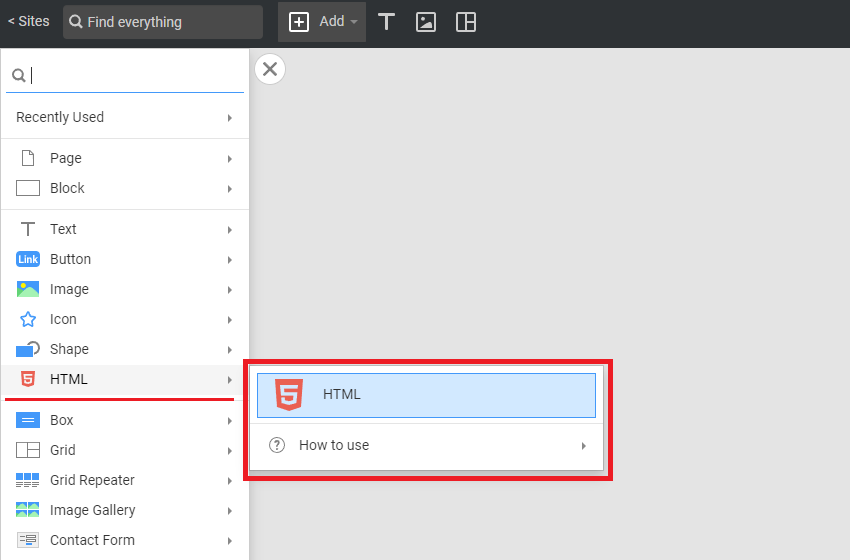Click the blue Box icon
Screen dimensions: 850x560
28,420
